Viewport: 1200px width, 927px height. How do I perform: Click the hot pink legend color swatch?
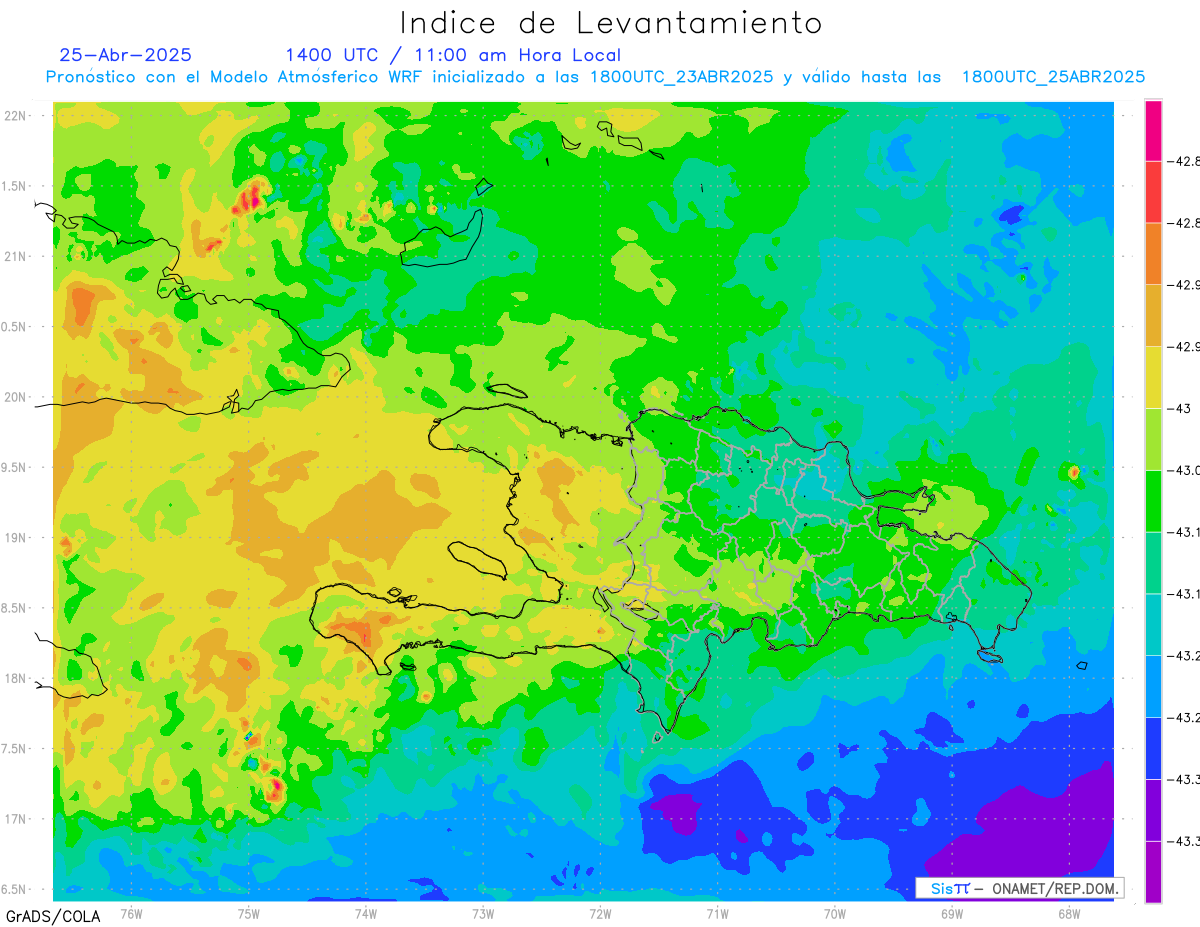click(1153, 131)
